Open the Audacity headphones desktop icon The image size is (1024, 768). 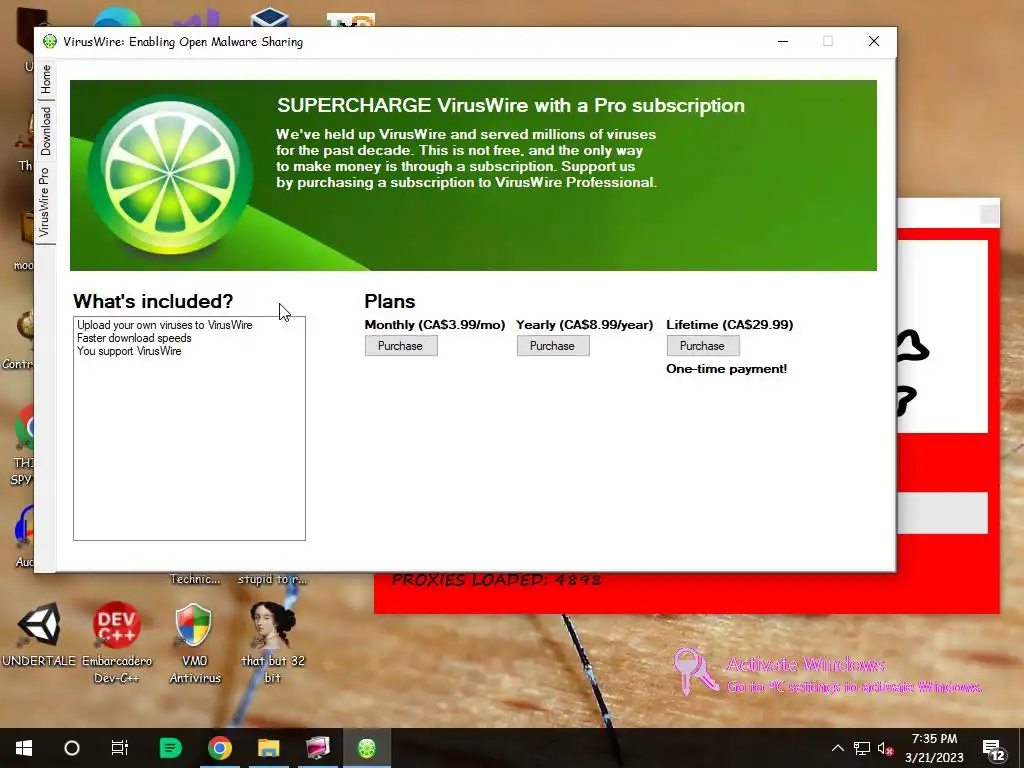tap(24, 536)
